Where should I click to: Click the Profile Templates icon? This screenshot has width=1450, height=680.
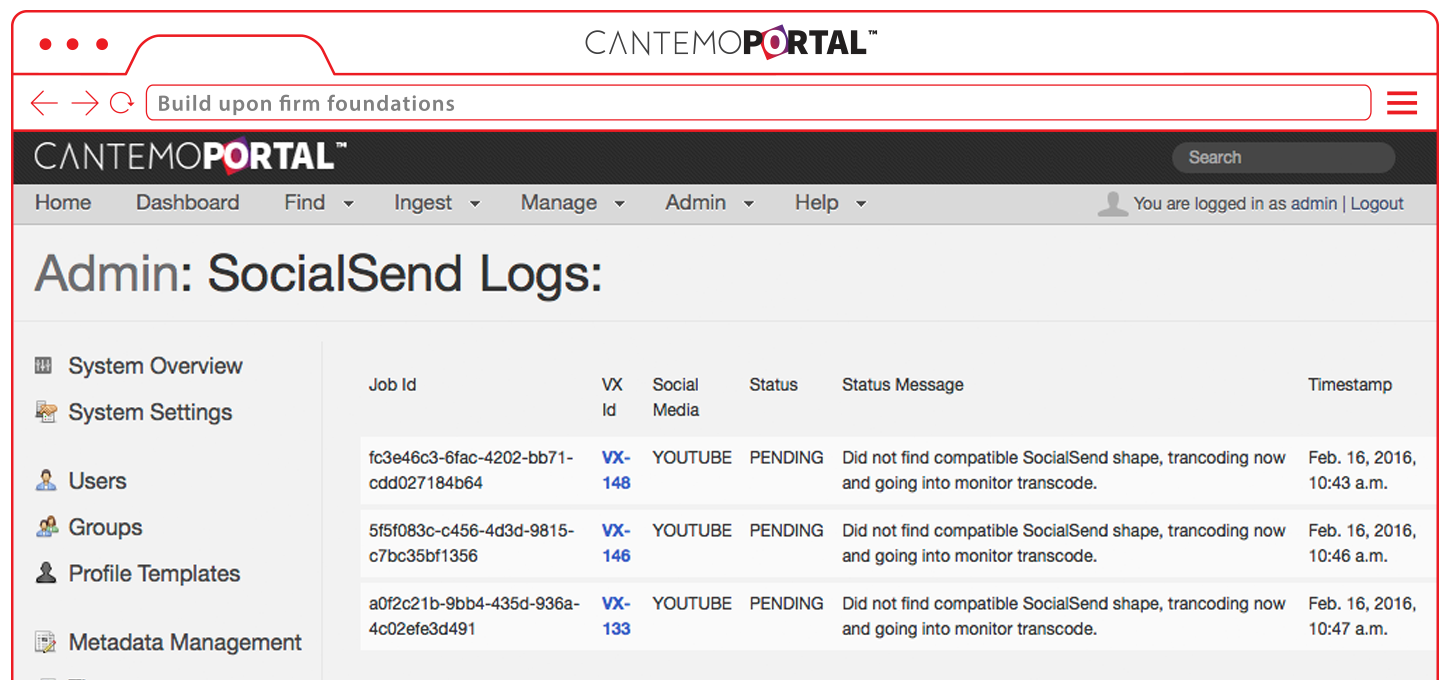(46, 573)
